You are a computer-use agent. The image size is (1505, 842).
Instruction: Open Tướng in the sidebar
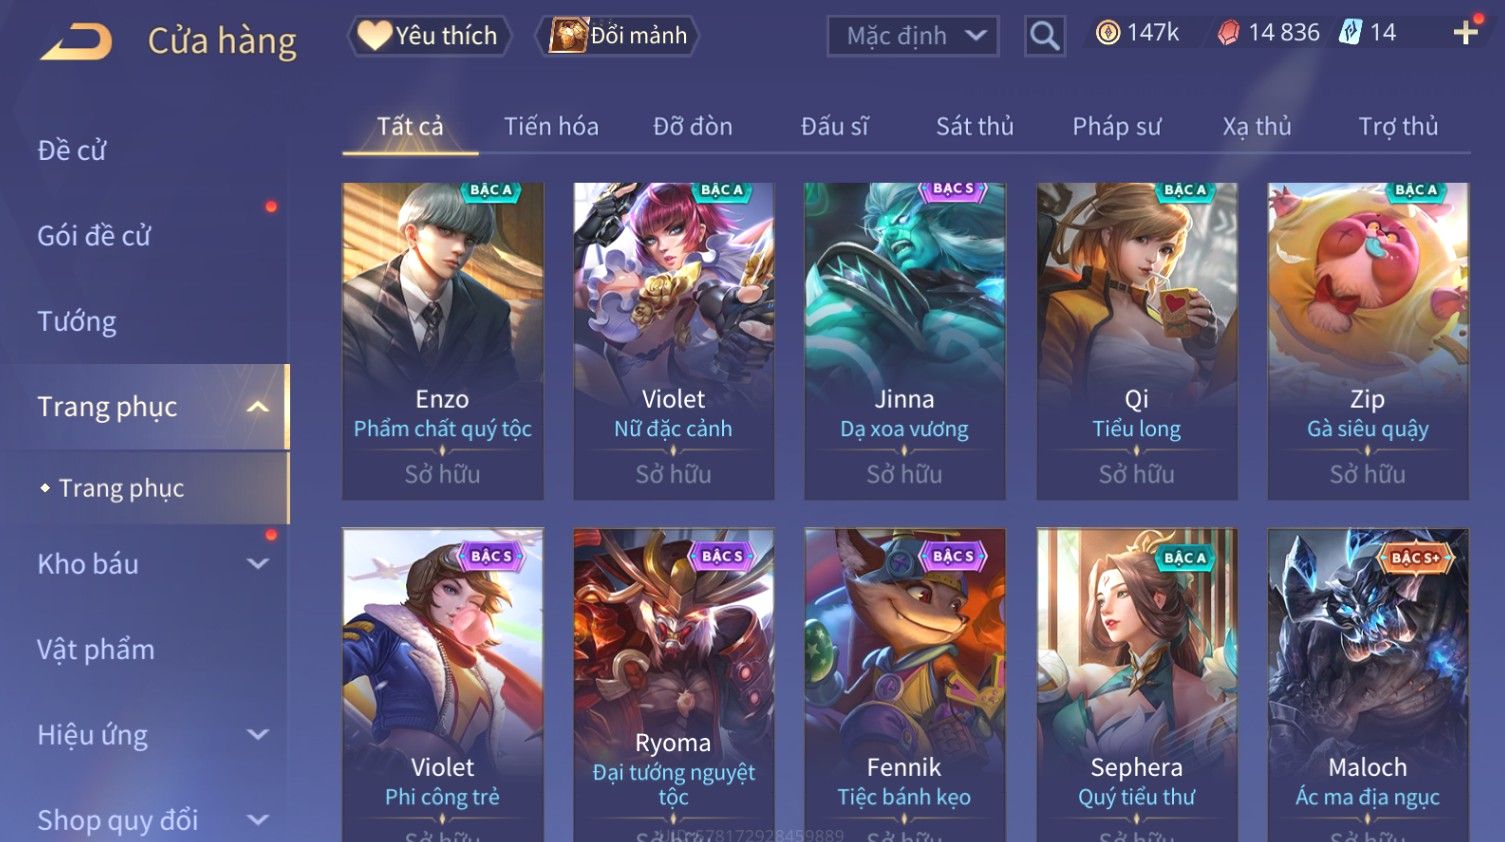tap(77, 322)
